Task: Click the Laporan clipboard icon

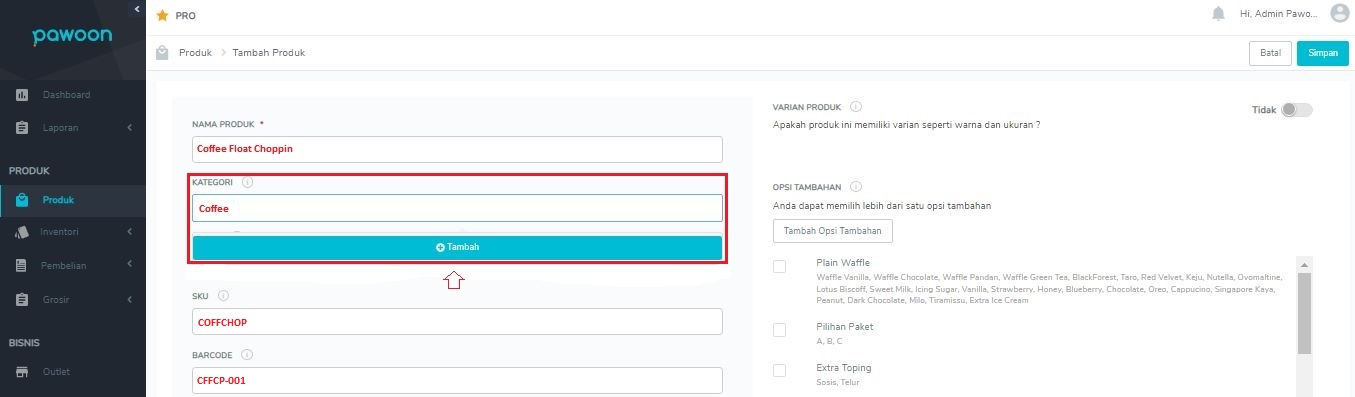Action: (21, 128)
